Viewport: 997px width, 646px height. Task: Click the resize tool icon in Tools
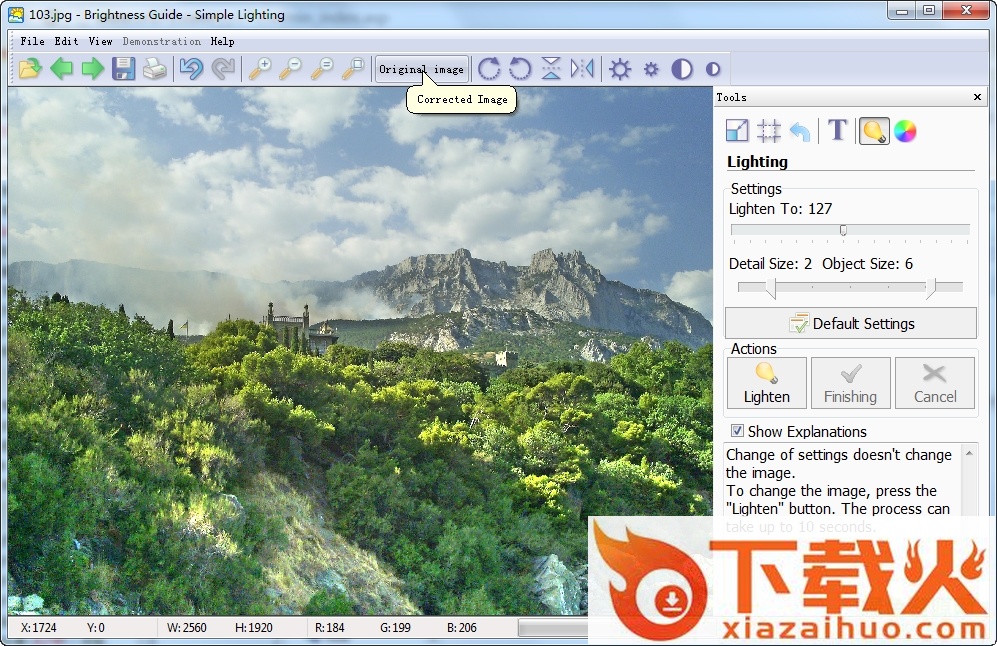point(737,131)
